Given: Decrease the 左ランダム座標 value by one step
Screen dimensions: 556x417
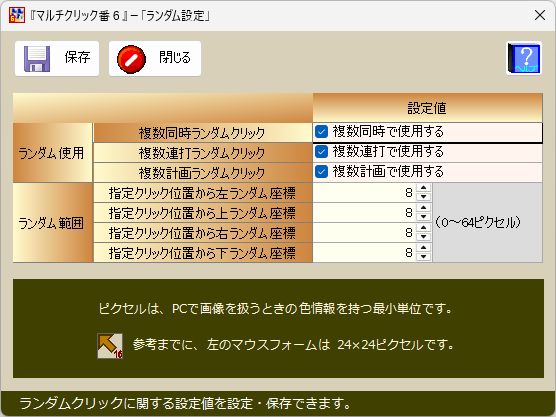Looking at the screenshot, I should (x=423, y=197).
